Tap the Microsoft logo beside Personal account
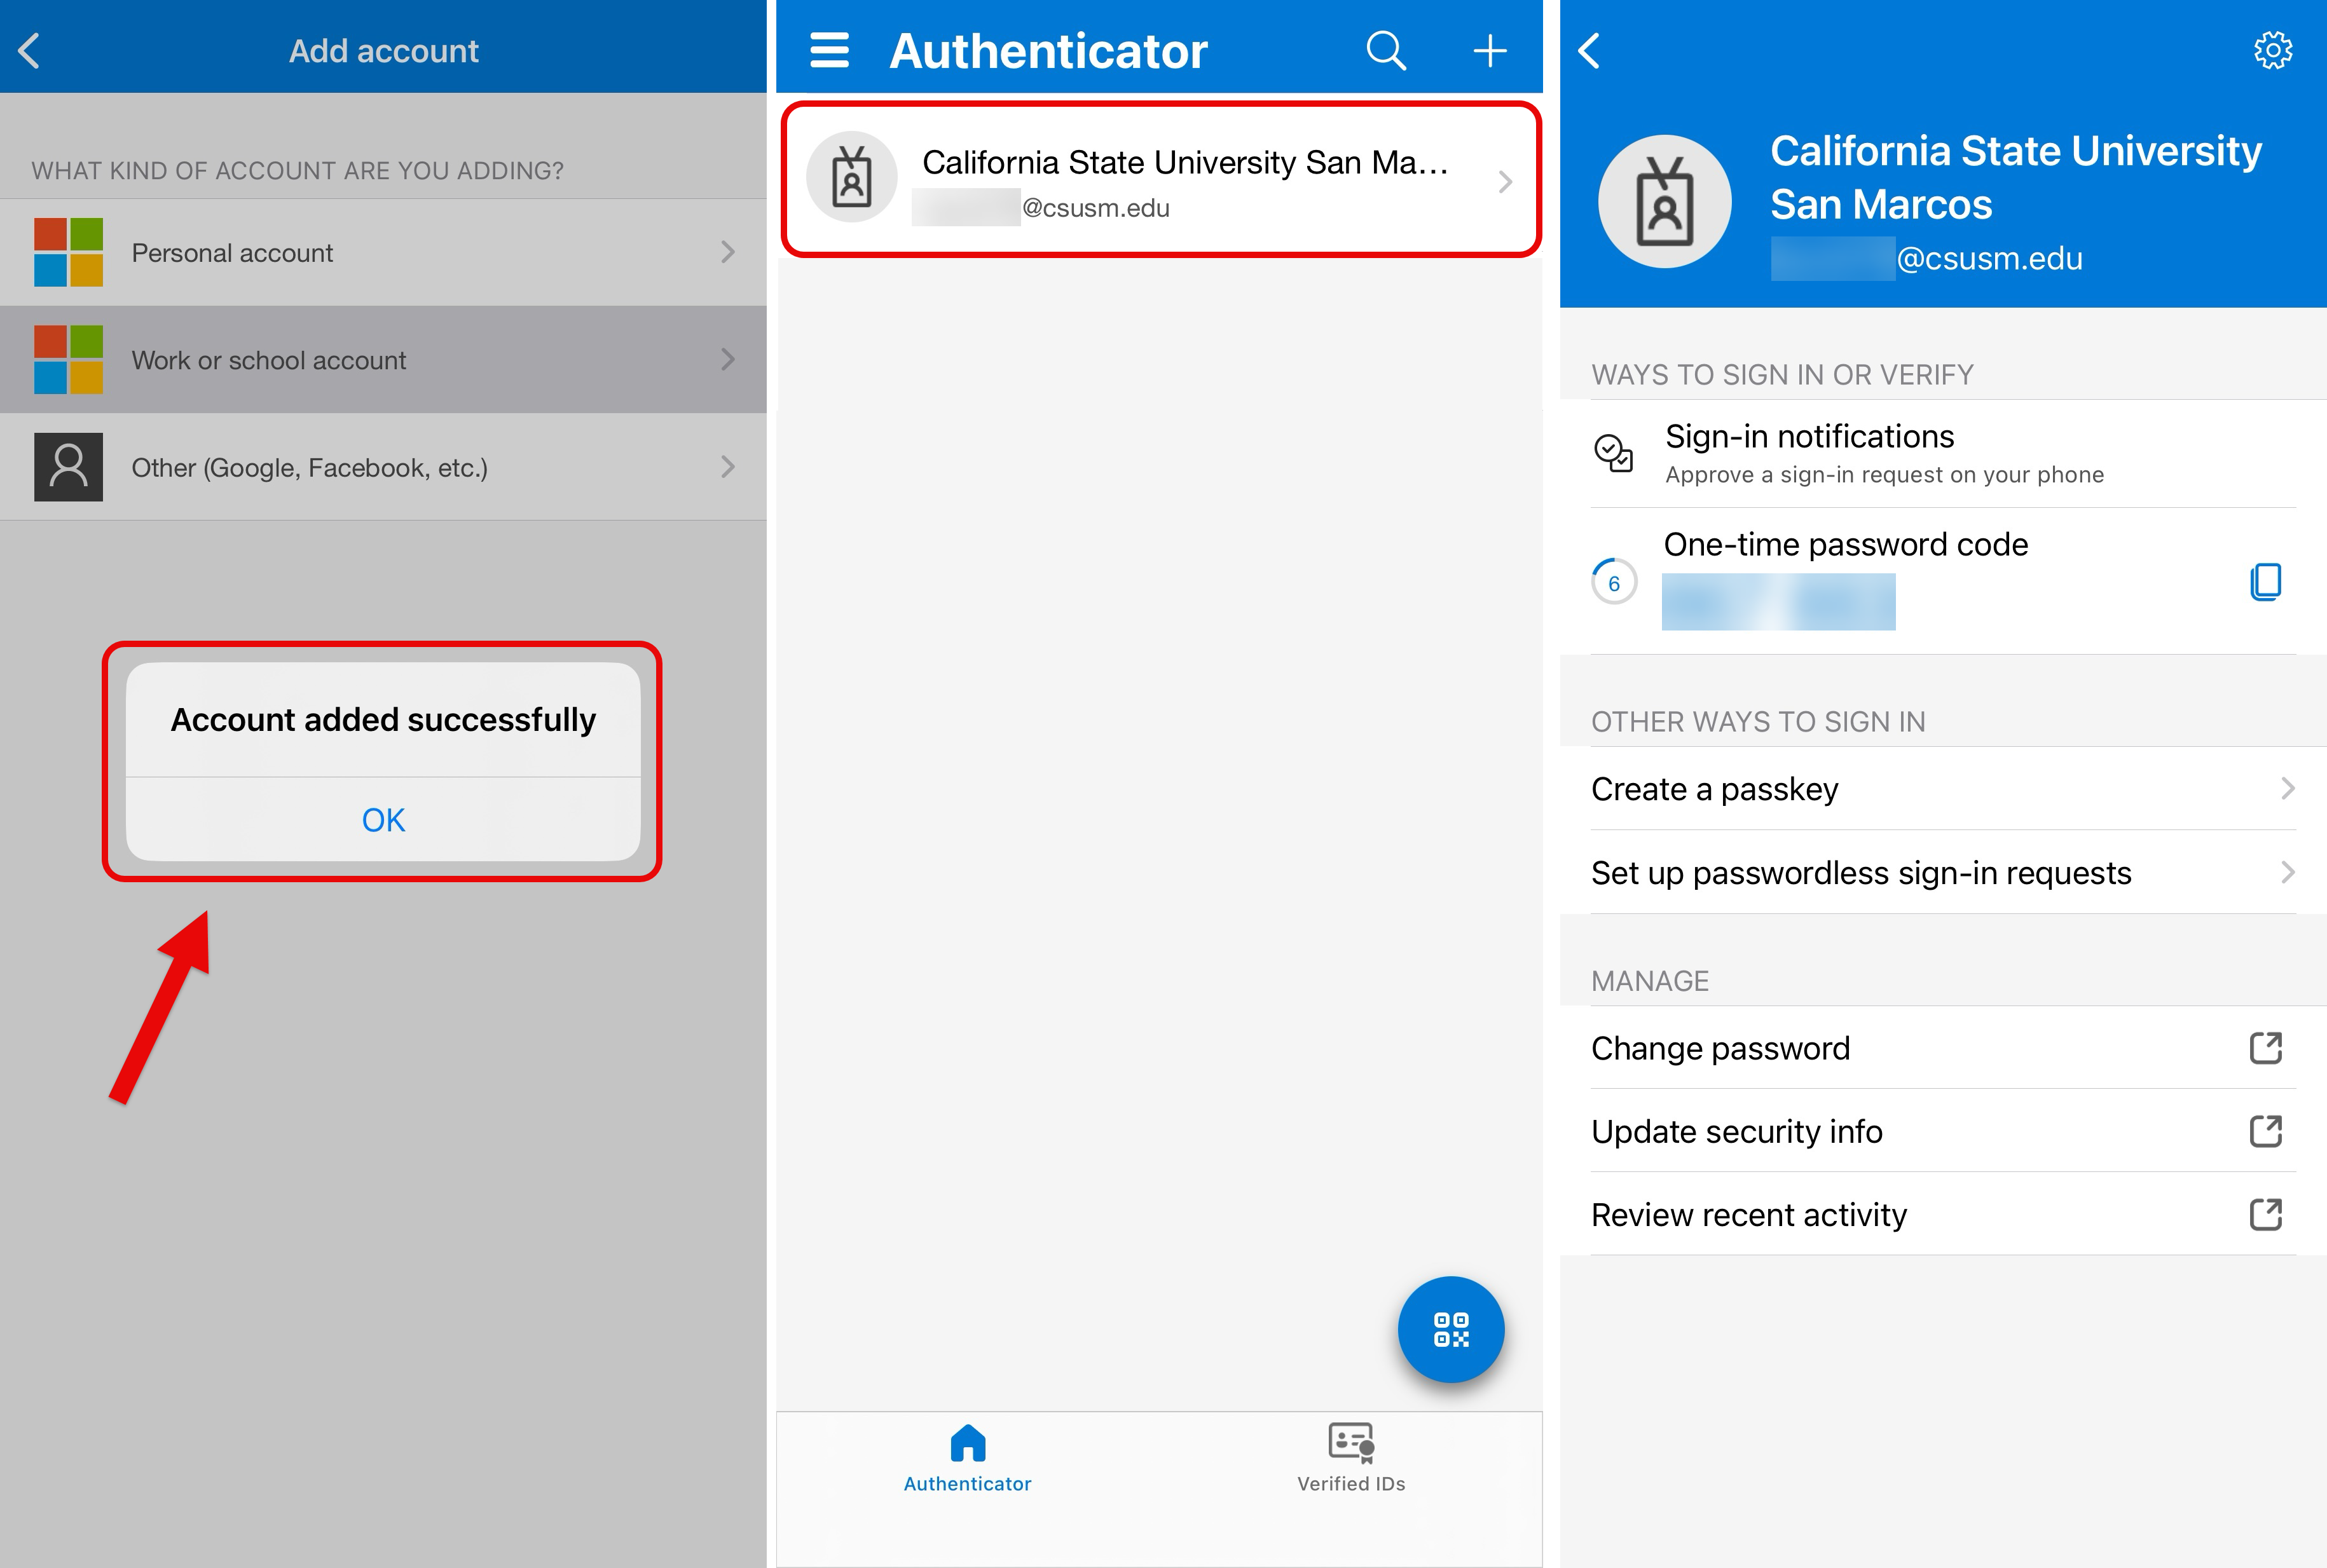This screenshot has height=1568, width=2327. (x=68, y=252)
